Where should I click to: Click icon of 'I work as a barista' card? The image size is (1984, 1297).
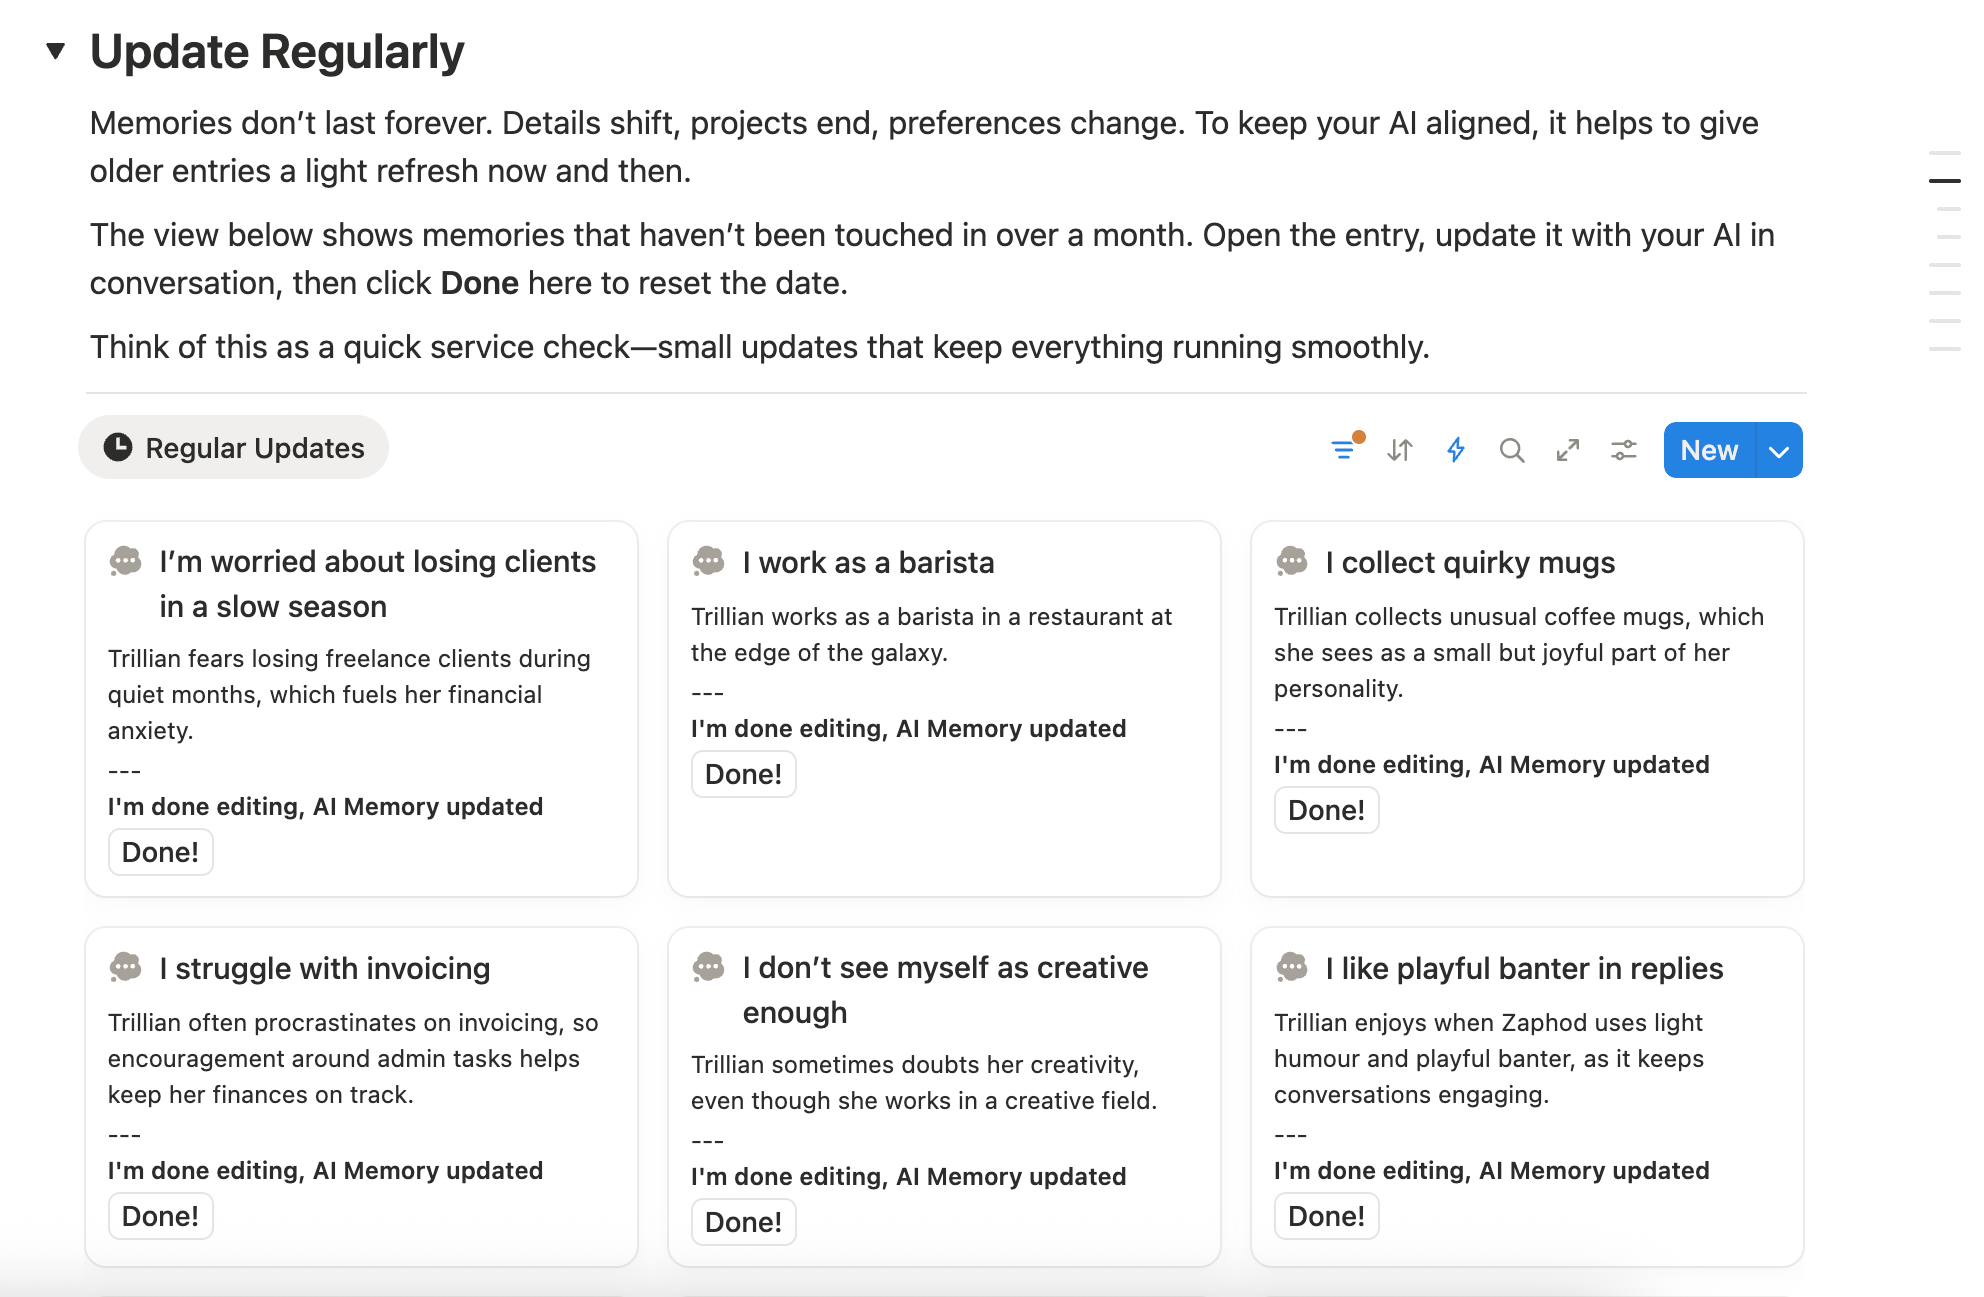pos(709,562)
